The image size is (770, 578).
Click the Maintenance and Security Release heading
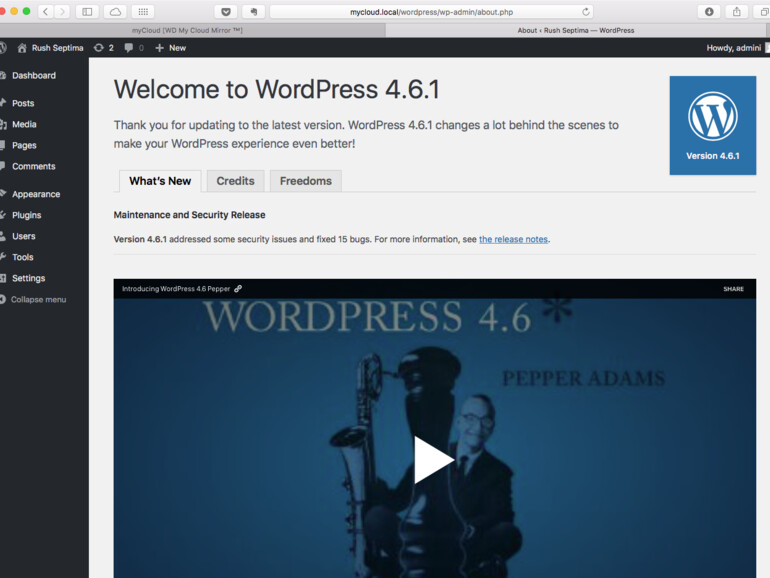(x=190, y=215)
